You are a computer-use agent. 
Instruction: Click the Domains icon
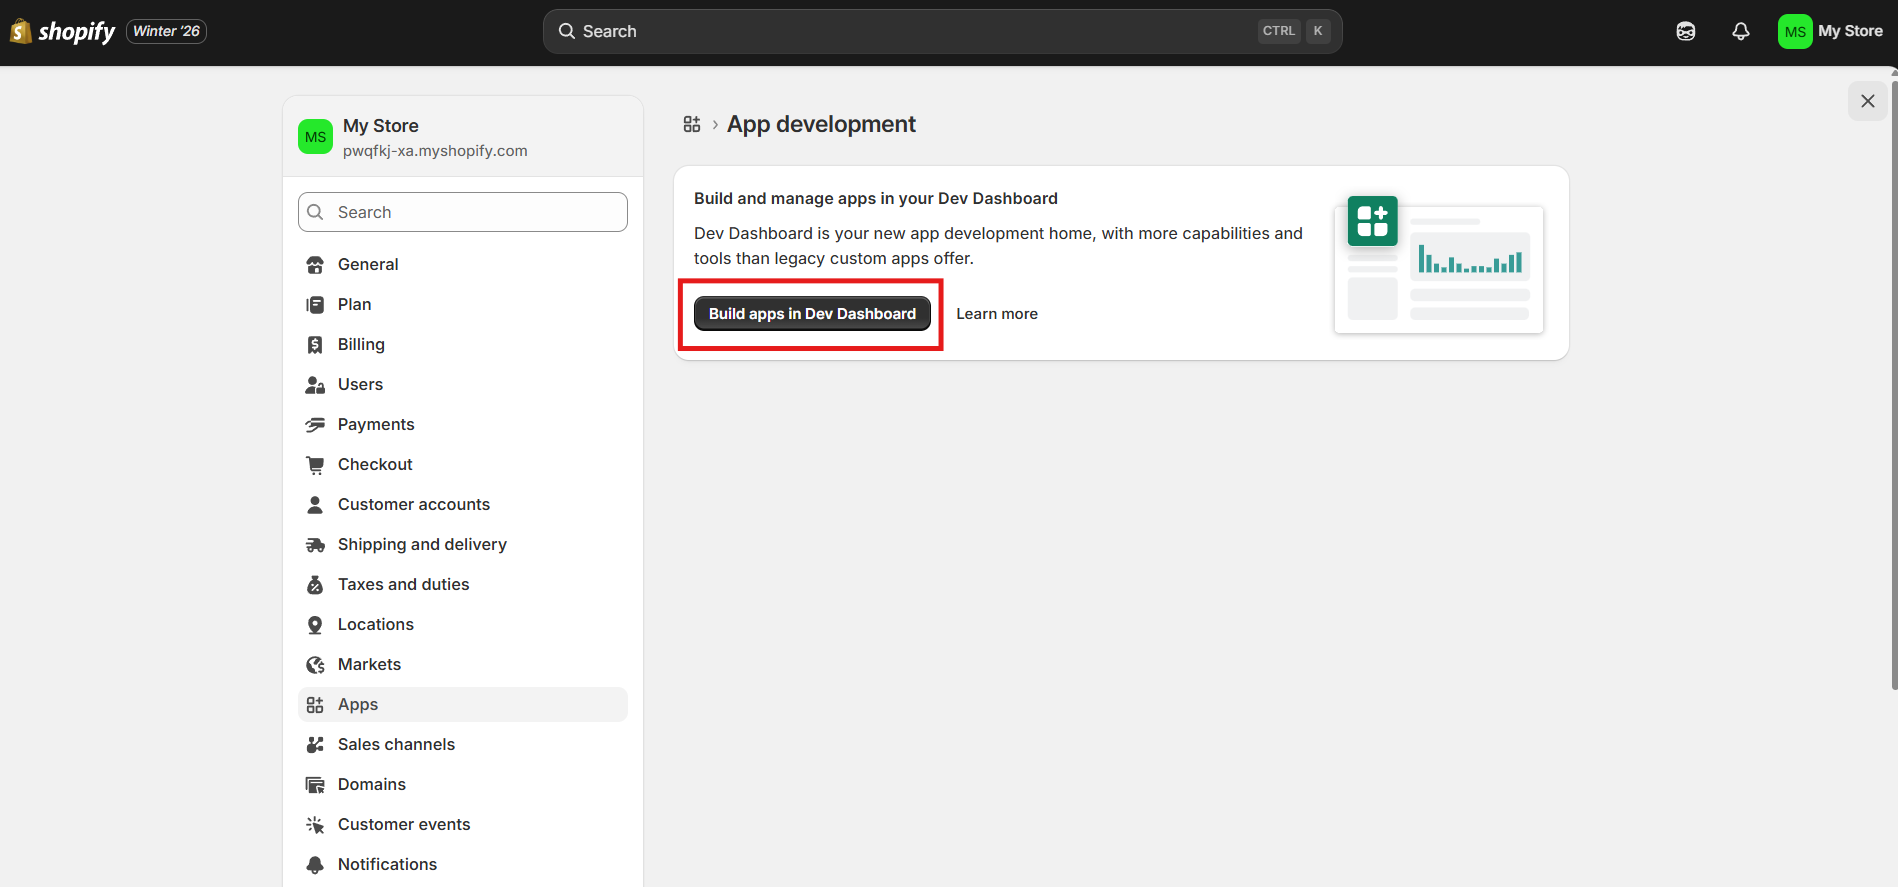click(315, 785)
